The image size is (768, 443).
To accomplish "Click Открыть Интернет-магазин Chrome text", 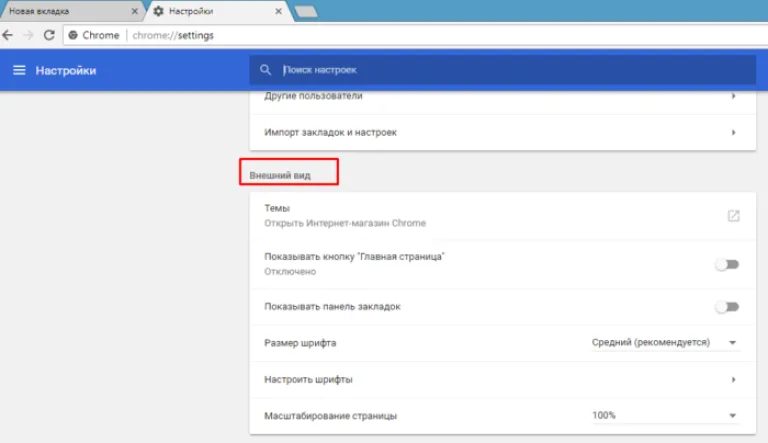I will 345,223.
